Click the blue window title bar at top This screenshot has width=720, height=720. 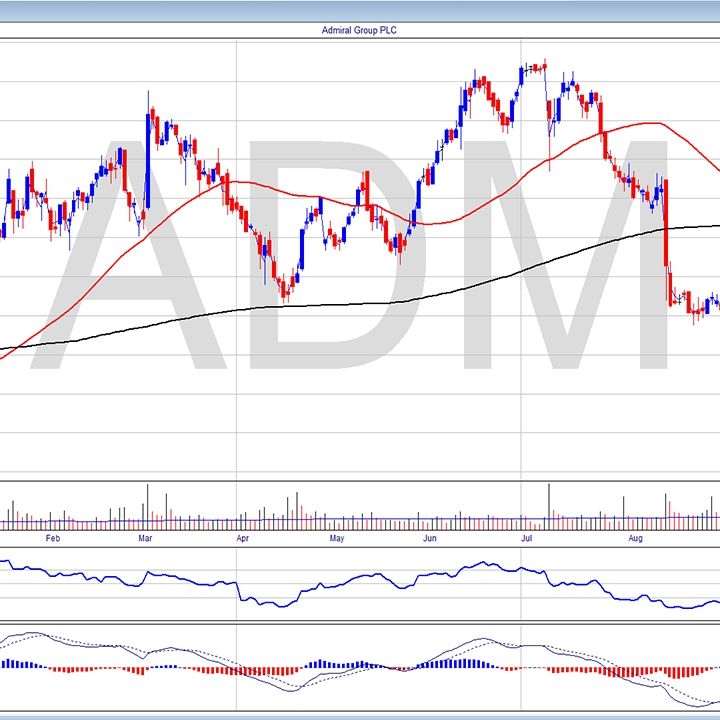click(x=360, y=10)
